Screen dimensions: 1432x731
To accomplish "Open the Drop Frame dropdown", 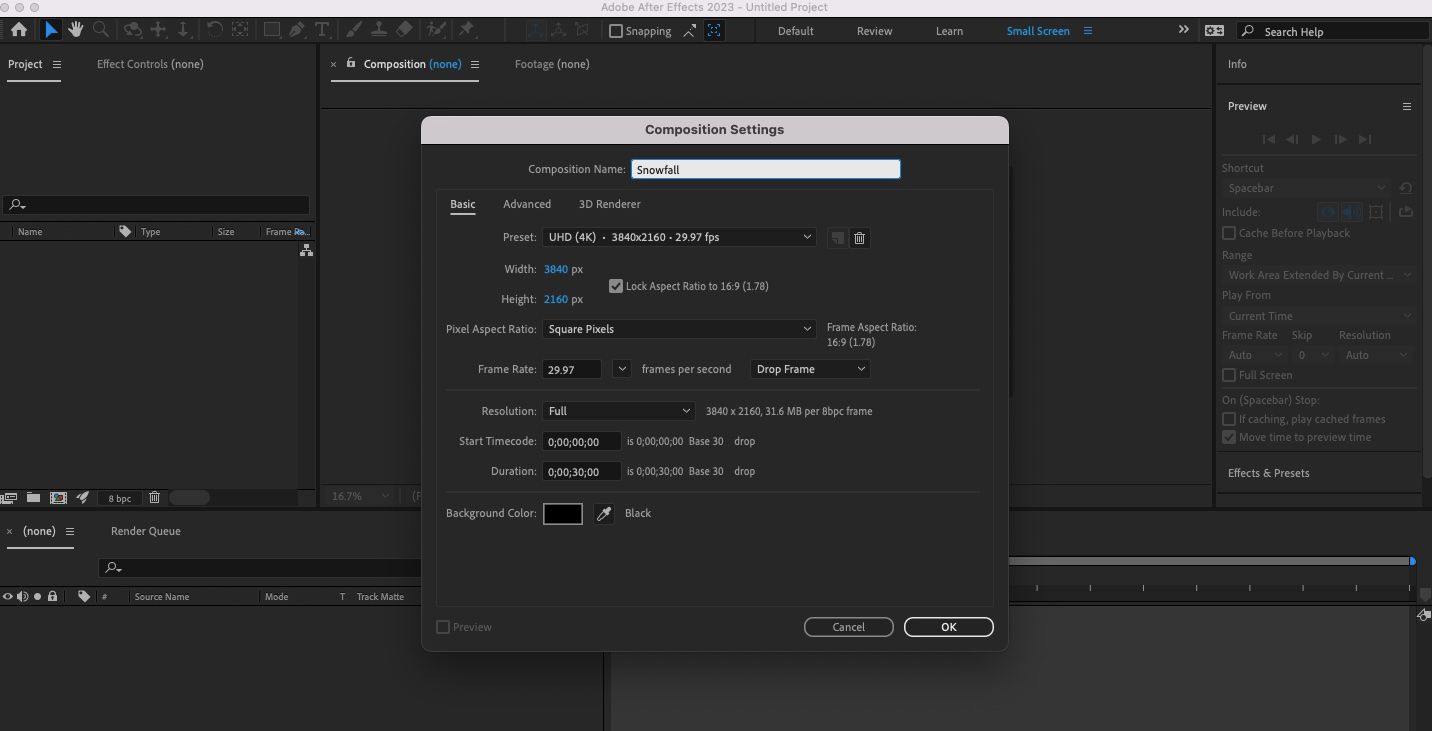I will tap(809, 369).
